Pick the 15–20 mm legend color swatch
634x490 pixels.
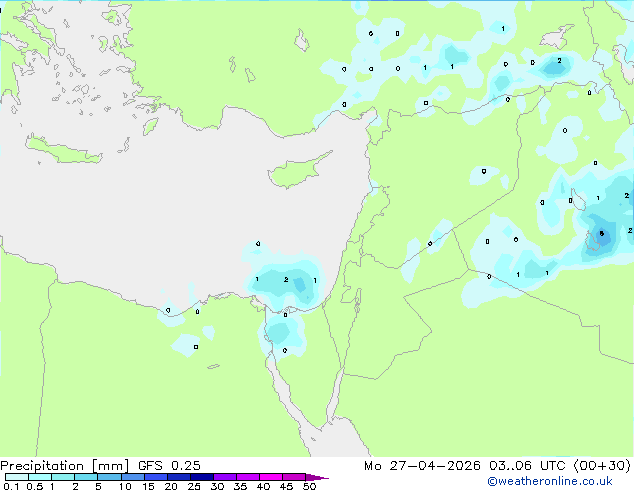click(155, 477)
